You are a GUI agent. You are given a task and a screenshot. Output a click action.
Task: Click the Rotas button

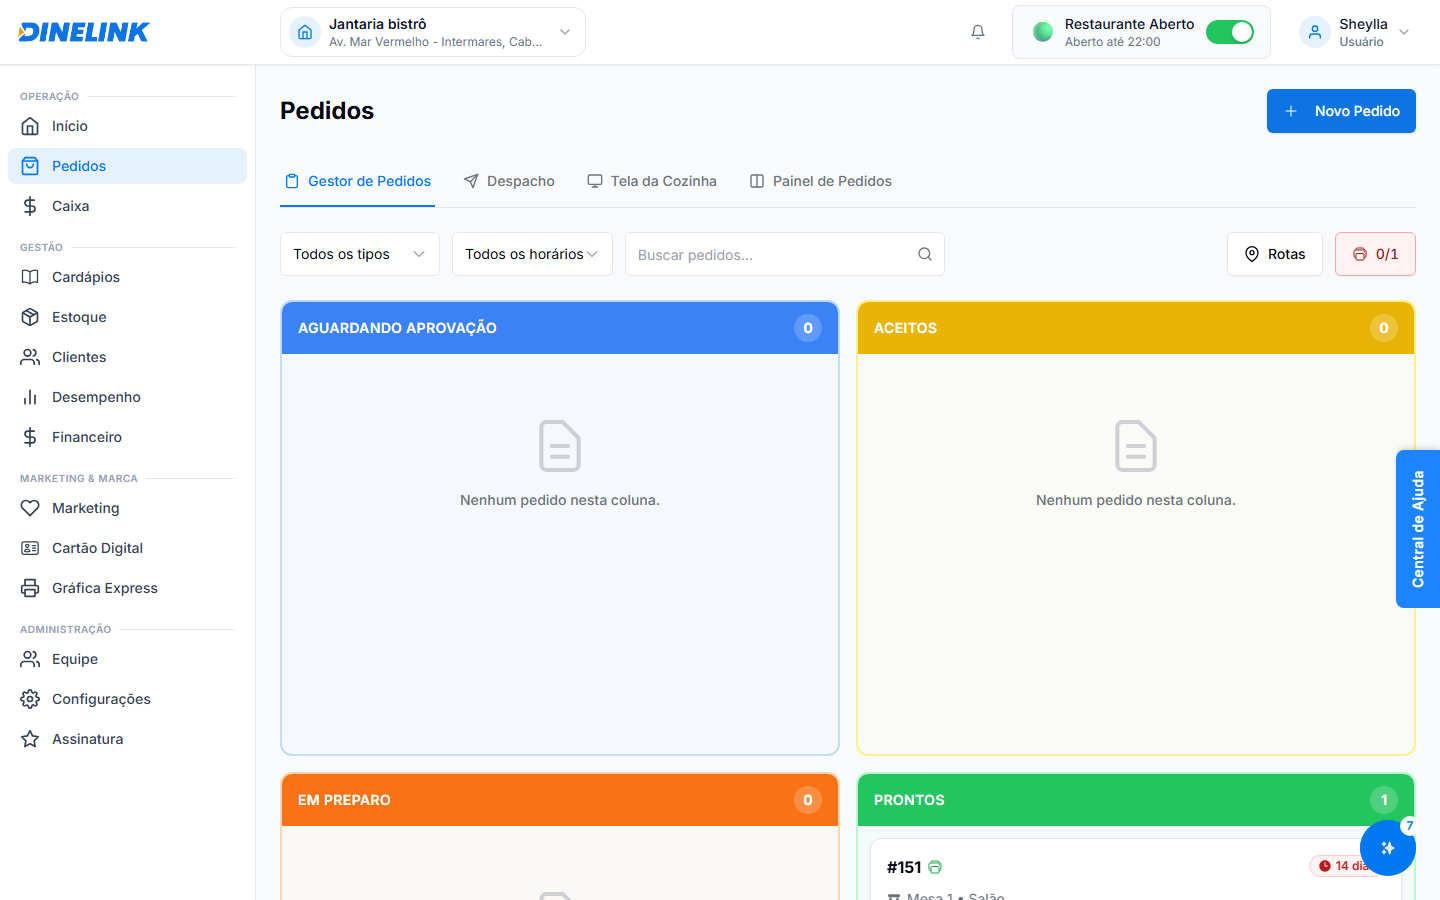coord(1275,254)
